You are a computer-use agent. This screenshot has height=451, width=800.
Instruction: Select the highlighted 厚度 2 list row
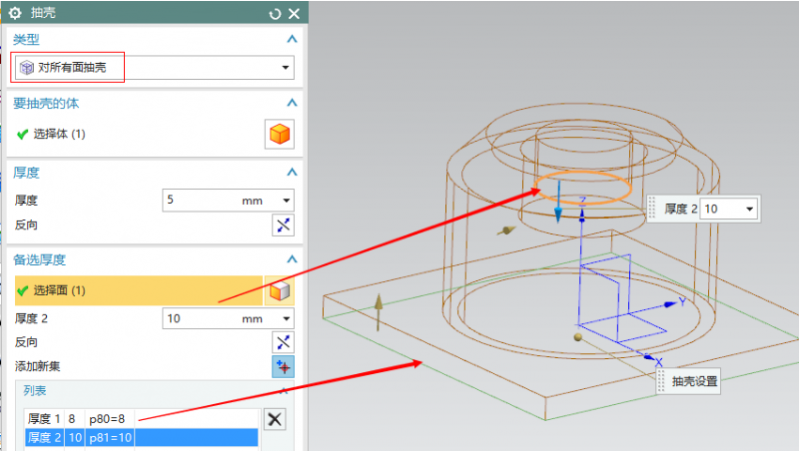(140, 438)
